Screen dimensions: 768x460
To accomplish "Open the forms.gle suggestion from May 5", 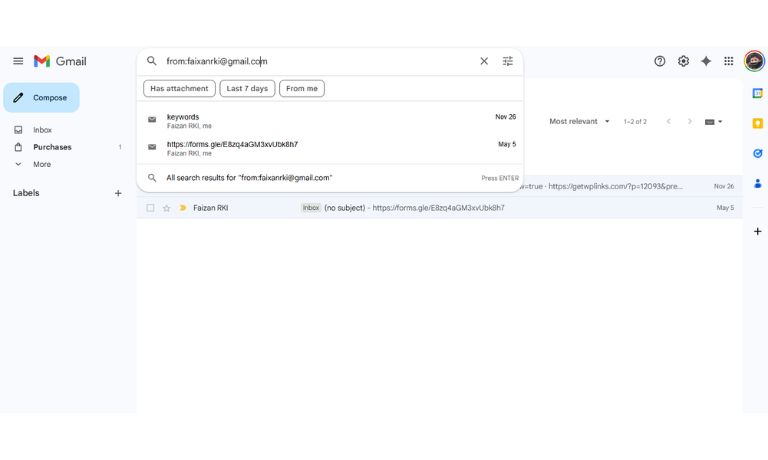I will (x=330, y=148).
